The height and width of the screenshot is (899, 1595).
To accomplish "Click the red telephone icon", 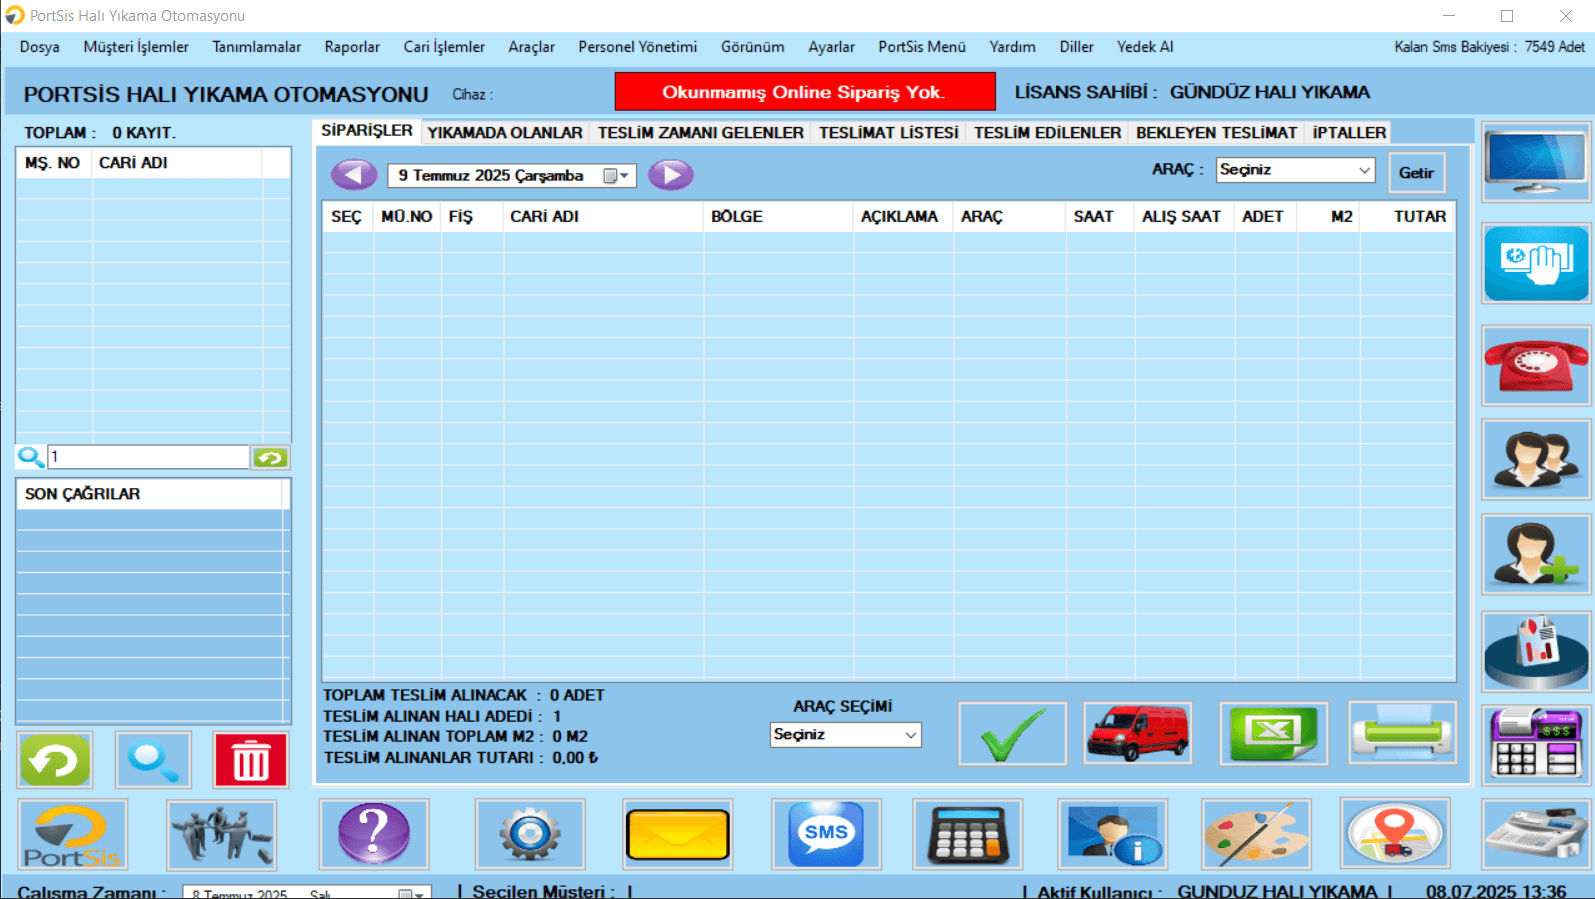I will point(1535,366).
